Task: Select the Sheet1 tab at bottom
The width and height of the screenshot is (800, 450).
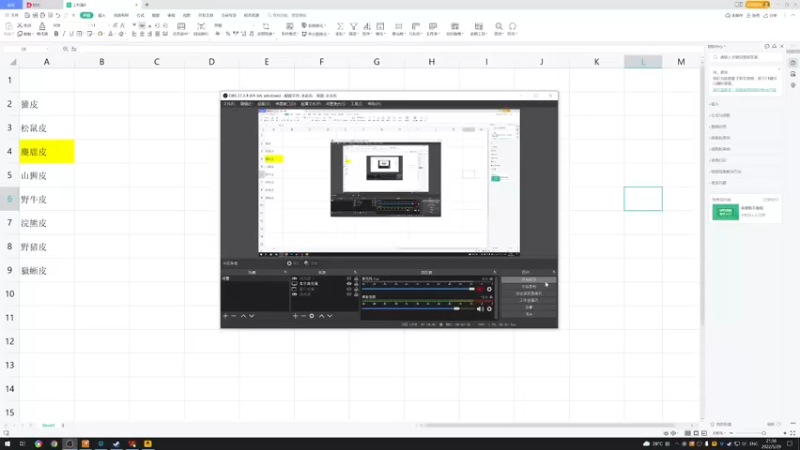Action: 48,426
